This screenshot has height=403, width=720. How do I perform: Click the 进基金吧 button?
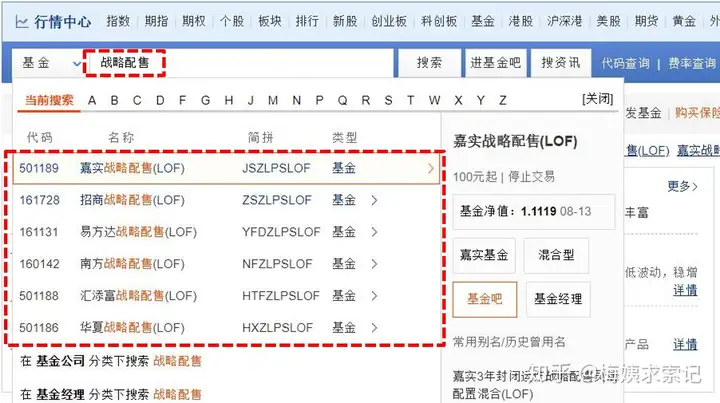tap(495, 63)
